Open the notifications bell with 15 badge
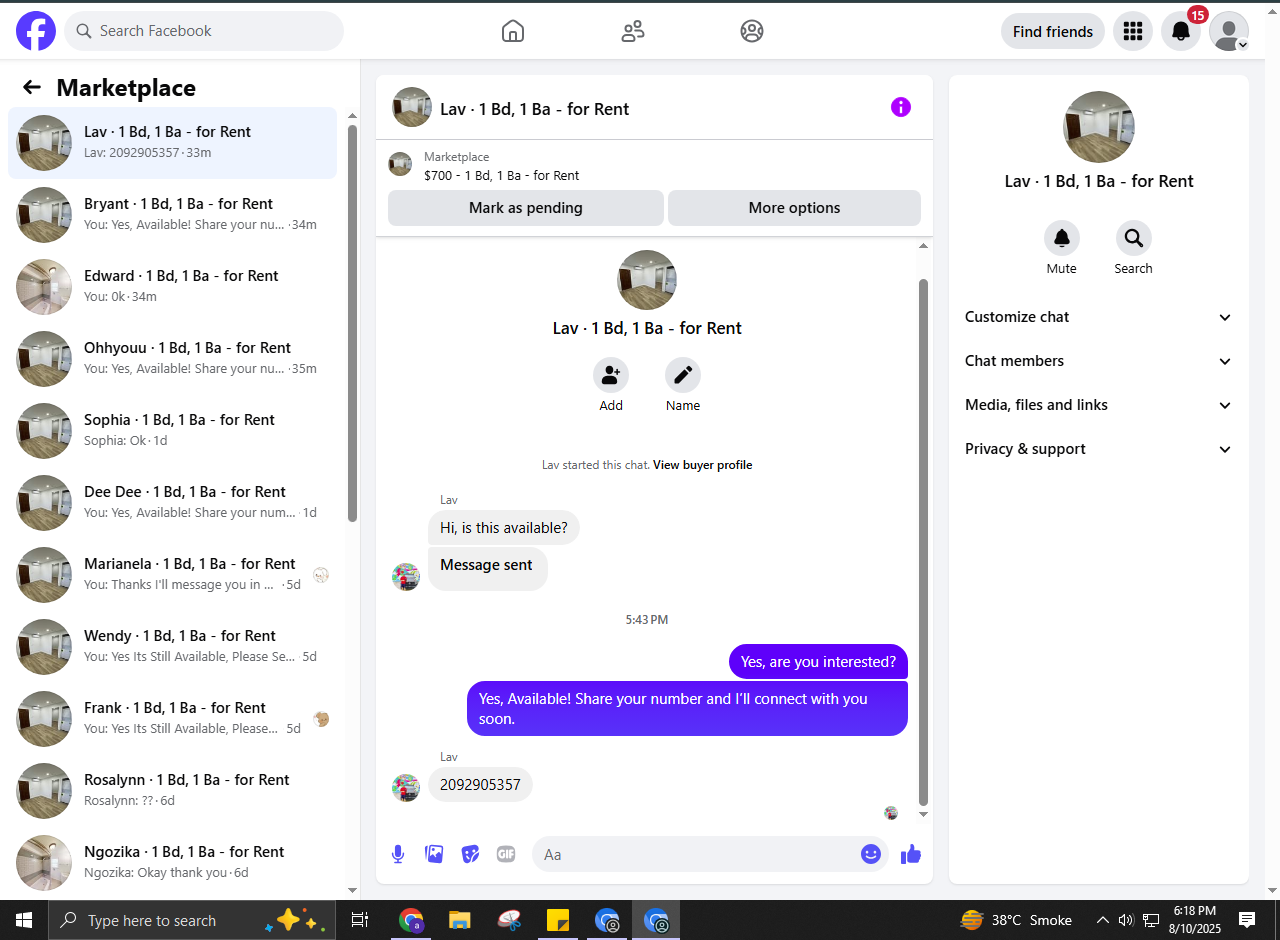This screenshot has width=1280, height=940. pyautogui.click(x=1181, y=31)
